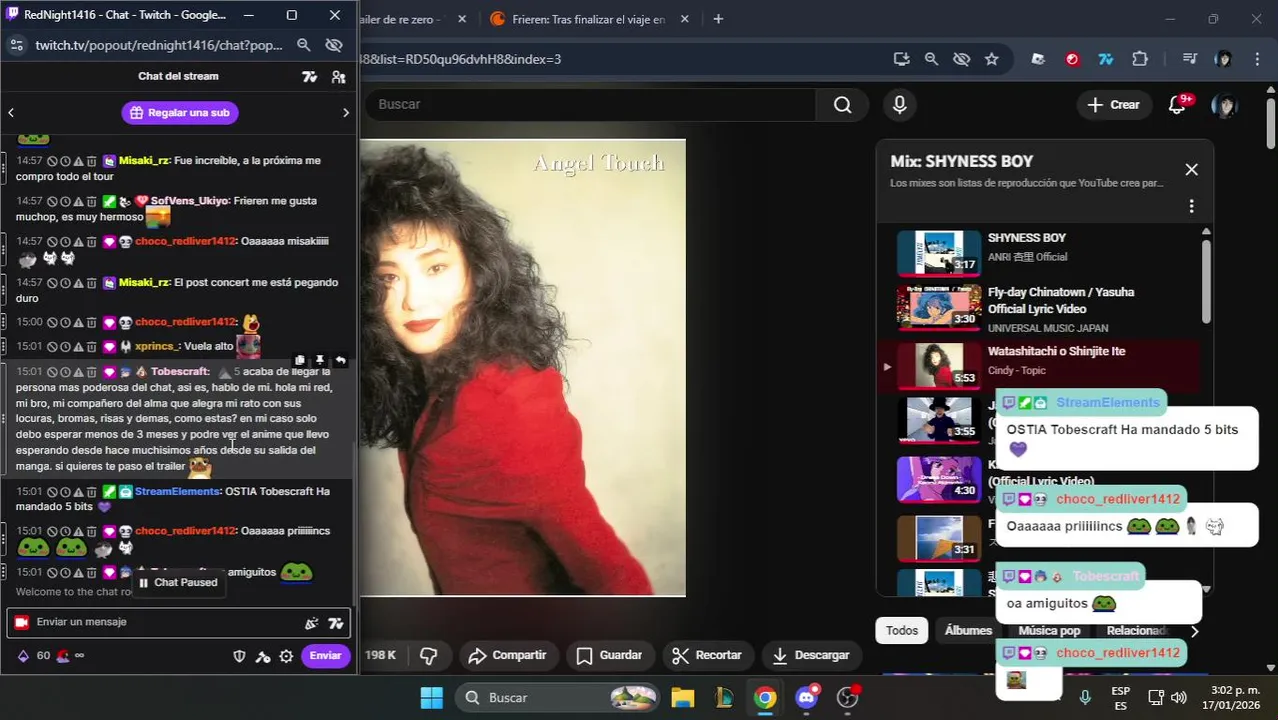Click the Guardar save button
The height and width of the screenshot is (720, 1278).
click(609, 655)
